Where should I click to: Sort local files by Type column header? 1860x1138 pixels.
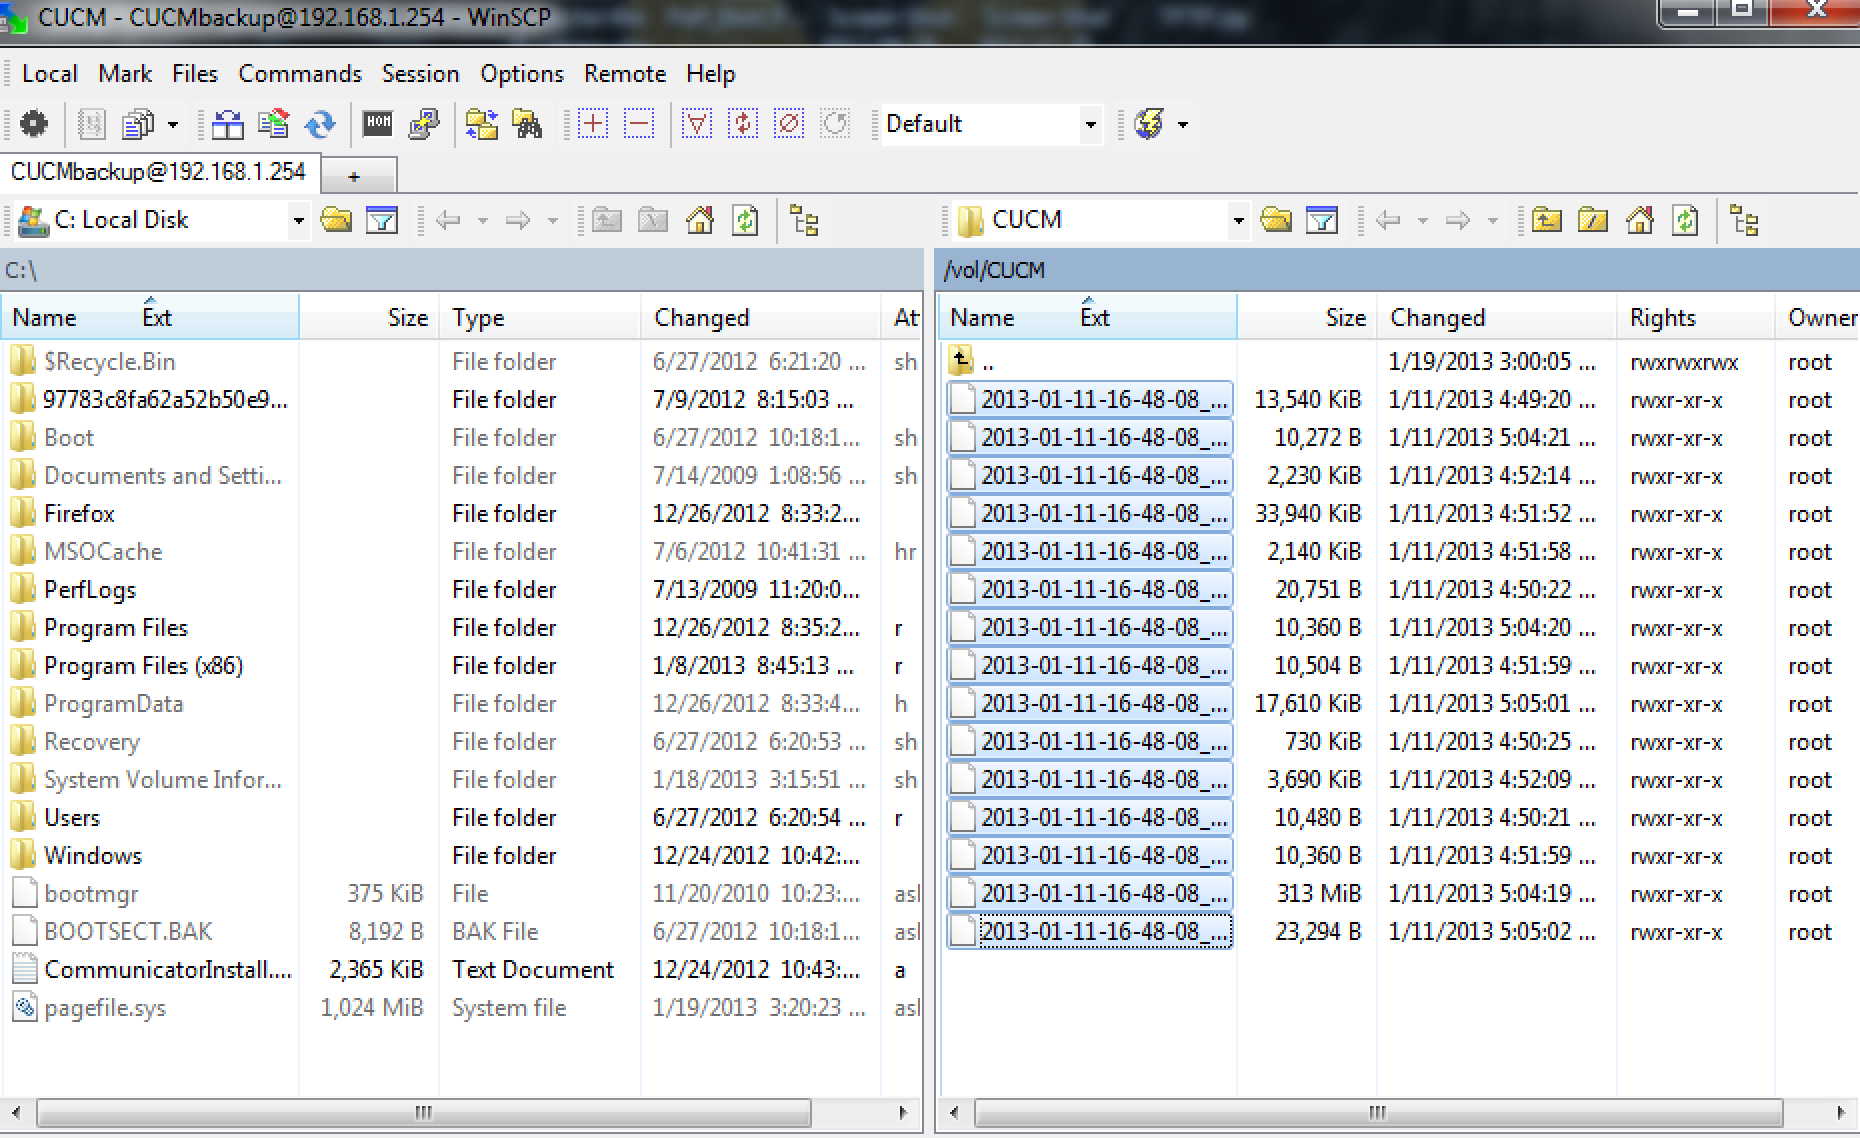(540, 318)
